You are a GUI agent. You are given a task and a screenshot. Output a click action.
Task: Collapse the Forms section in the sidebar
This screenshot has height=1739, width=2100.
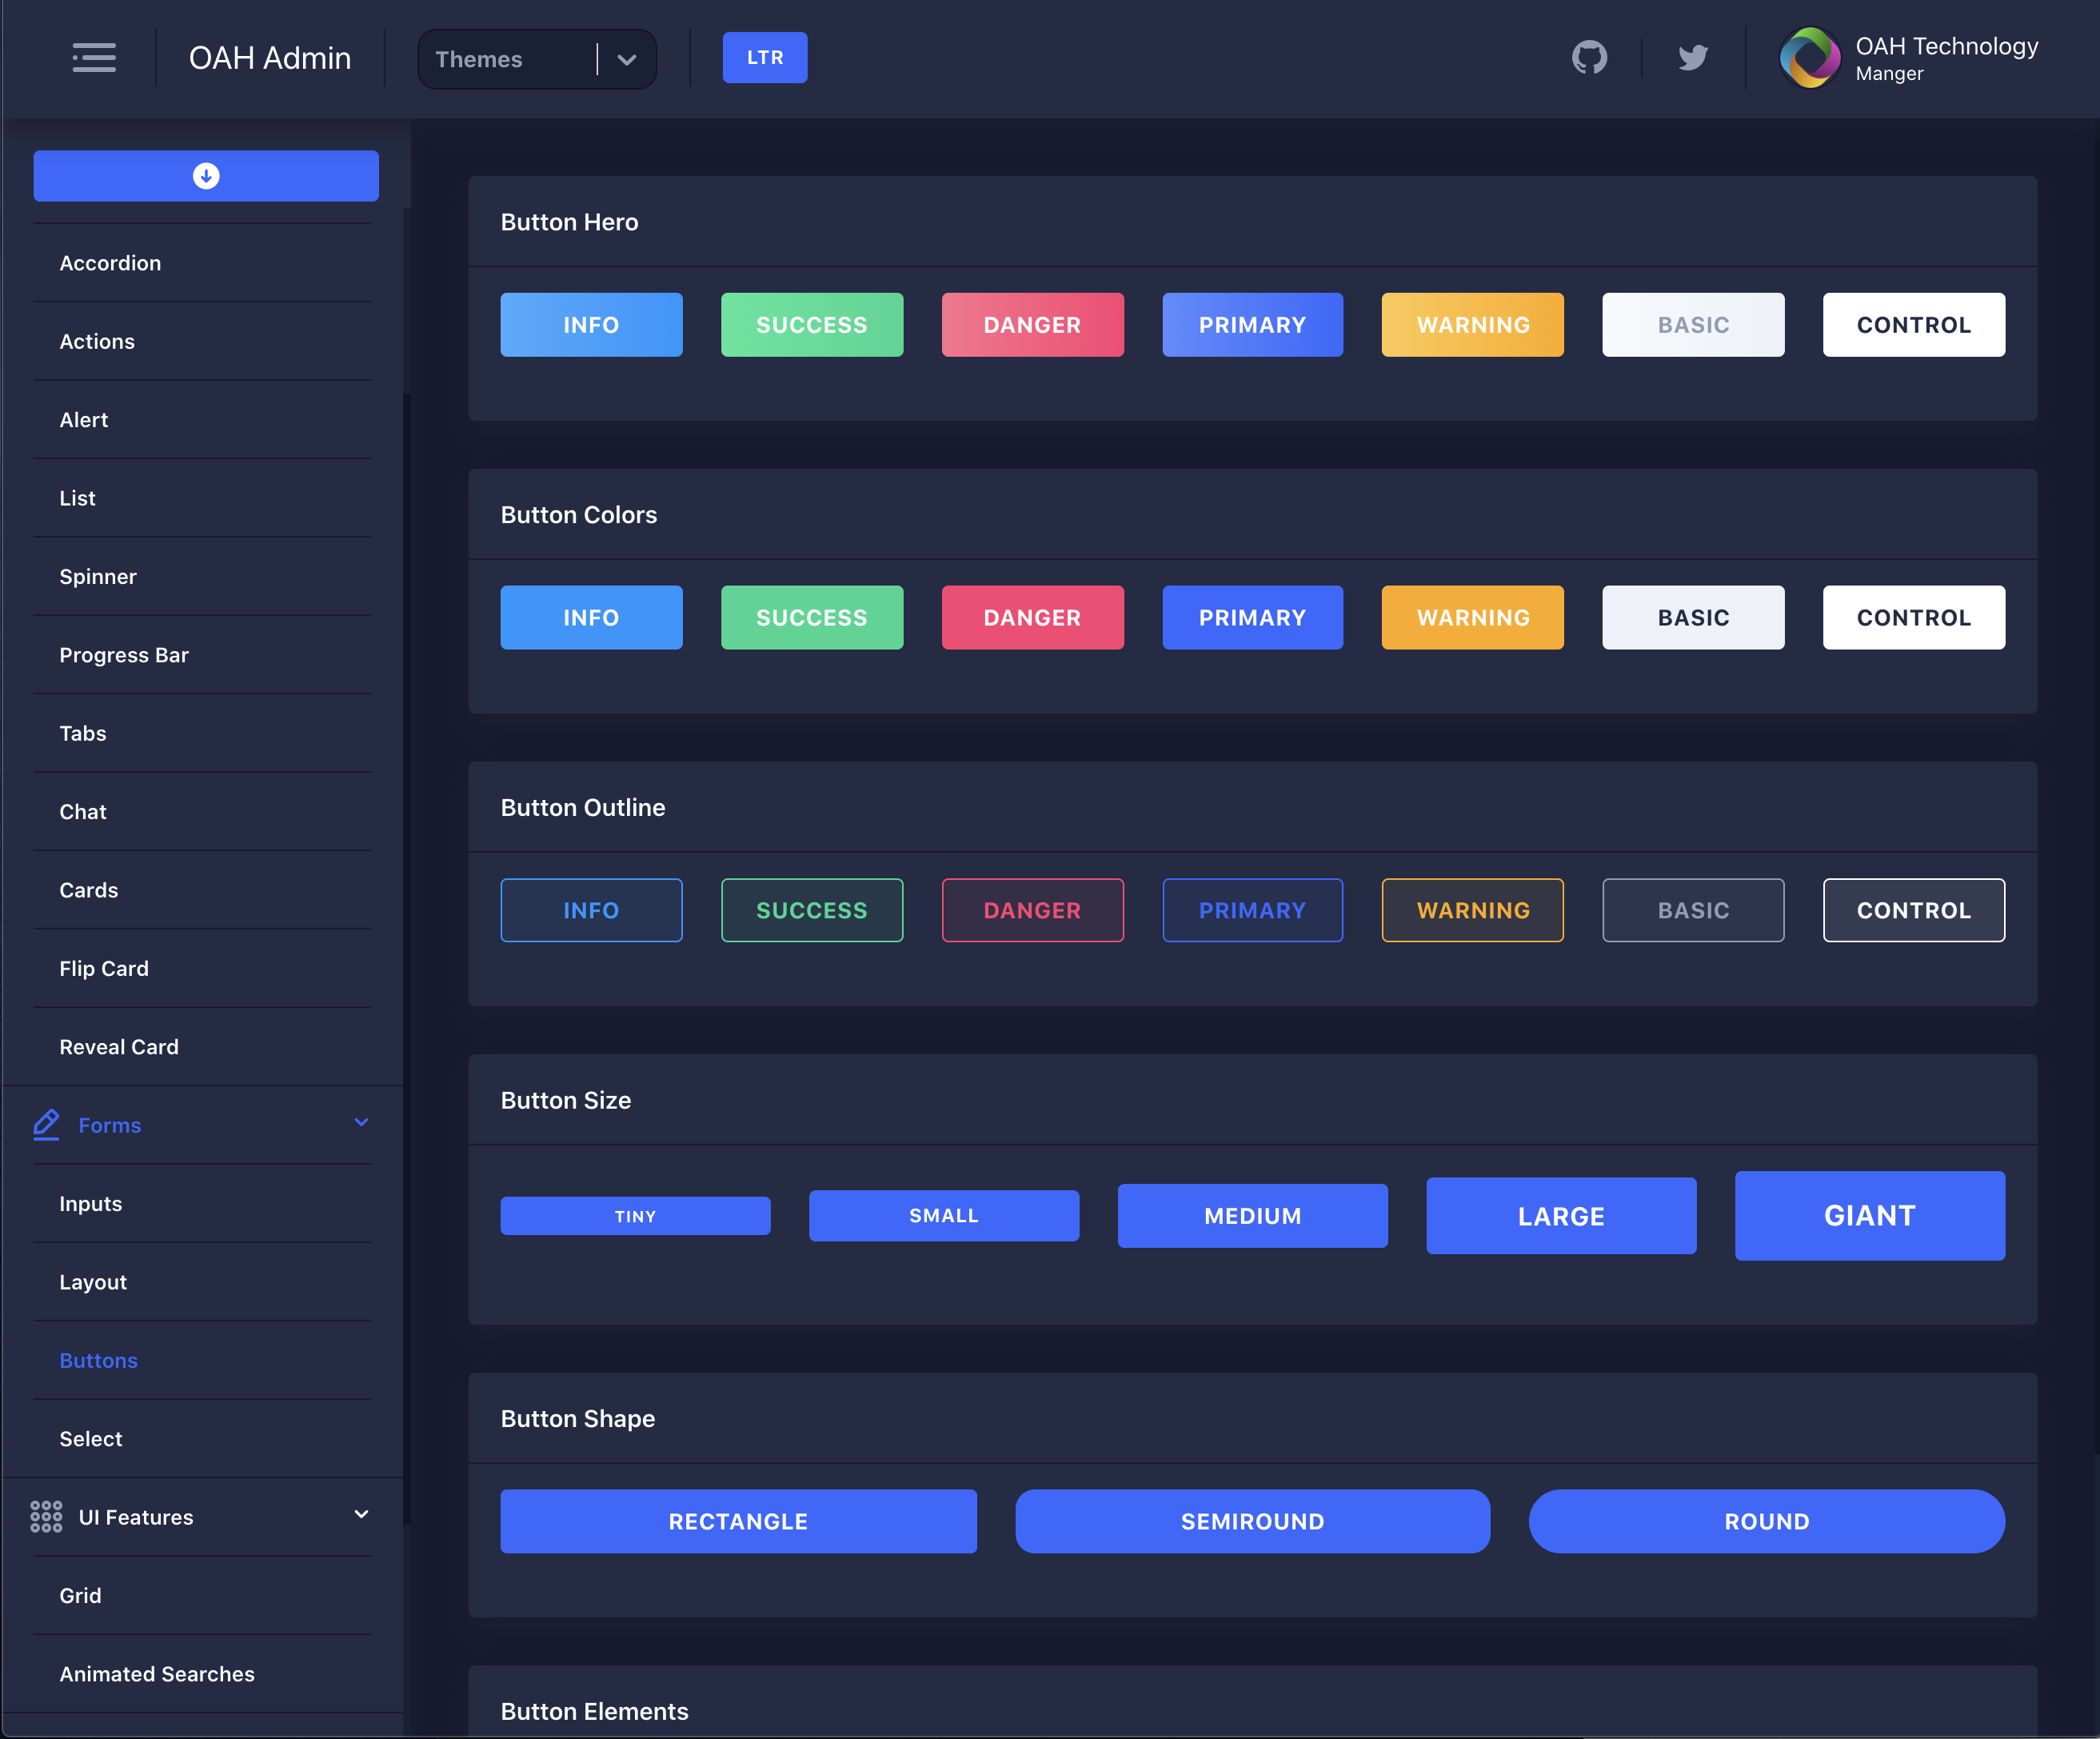click(360, 1124)
